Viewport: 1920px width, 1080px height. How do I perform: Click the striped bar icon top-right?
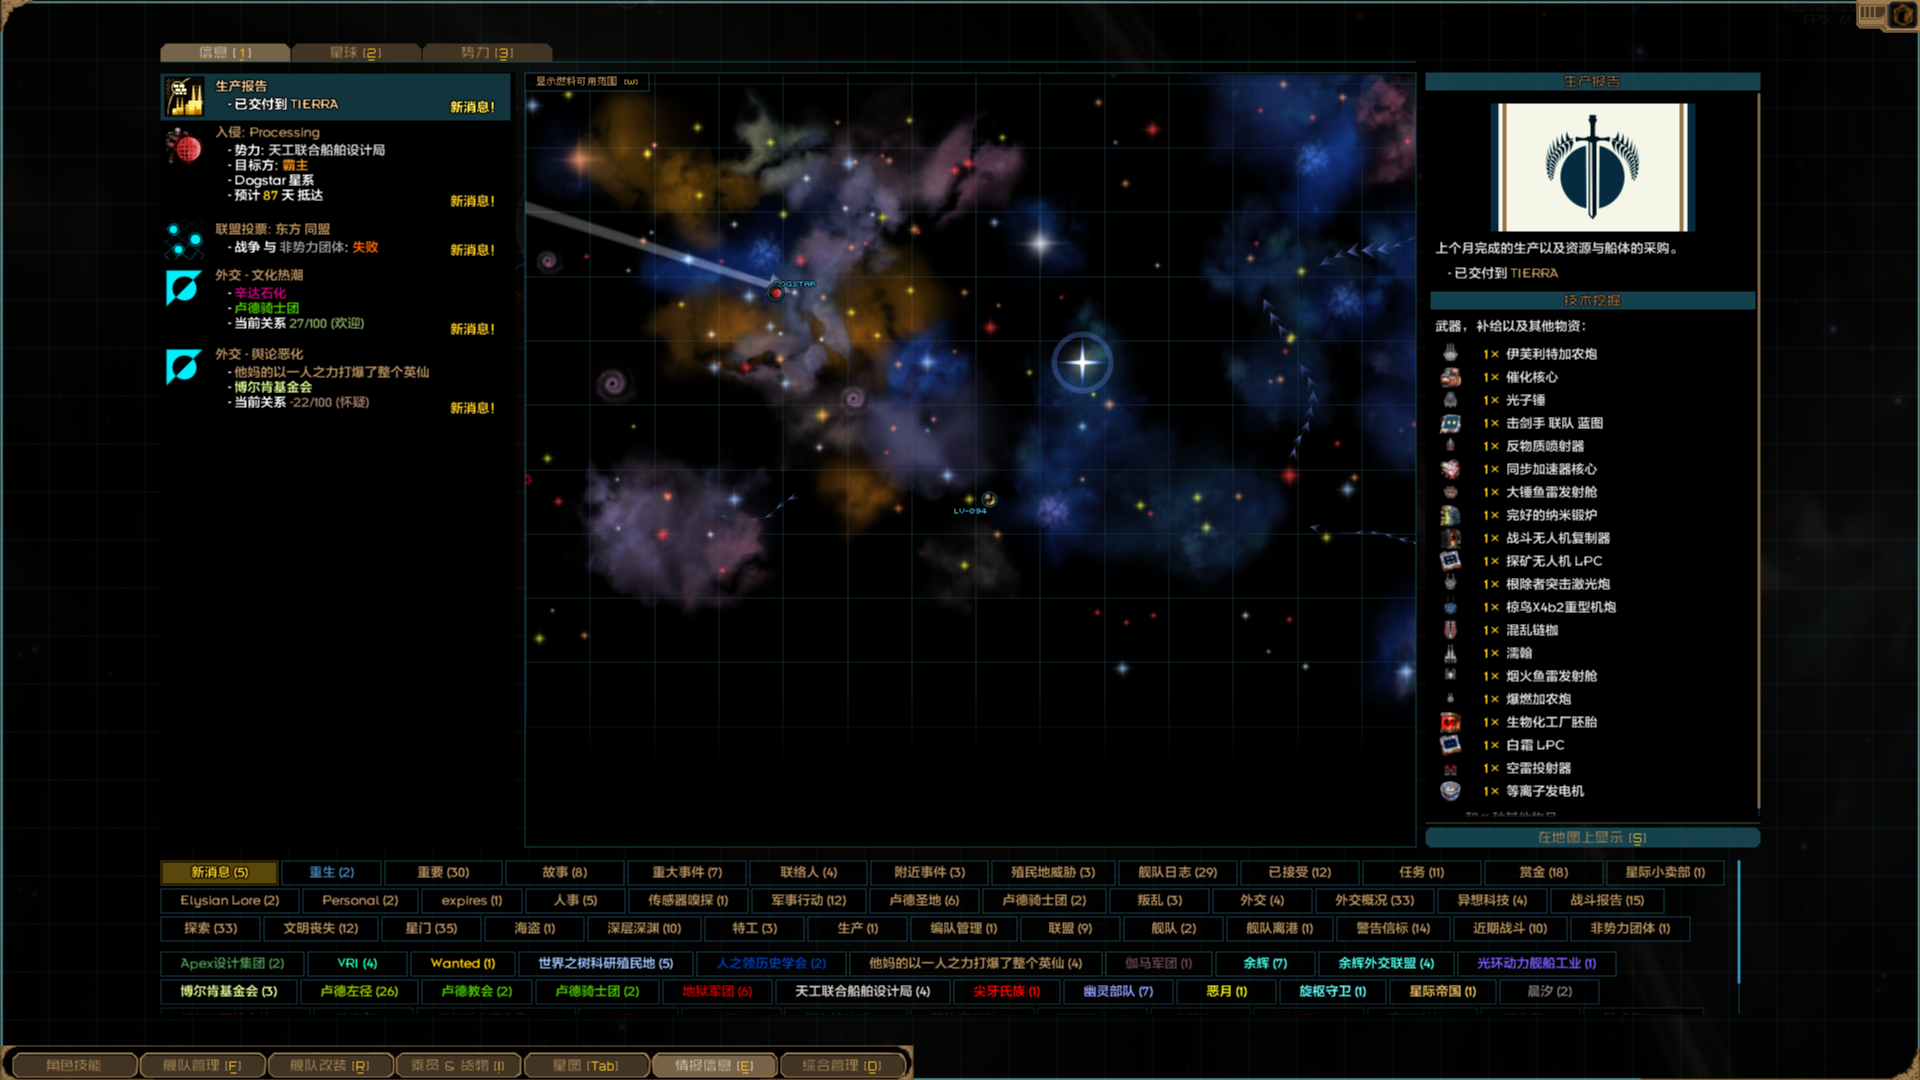point(1872,14)
